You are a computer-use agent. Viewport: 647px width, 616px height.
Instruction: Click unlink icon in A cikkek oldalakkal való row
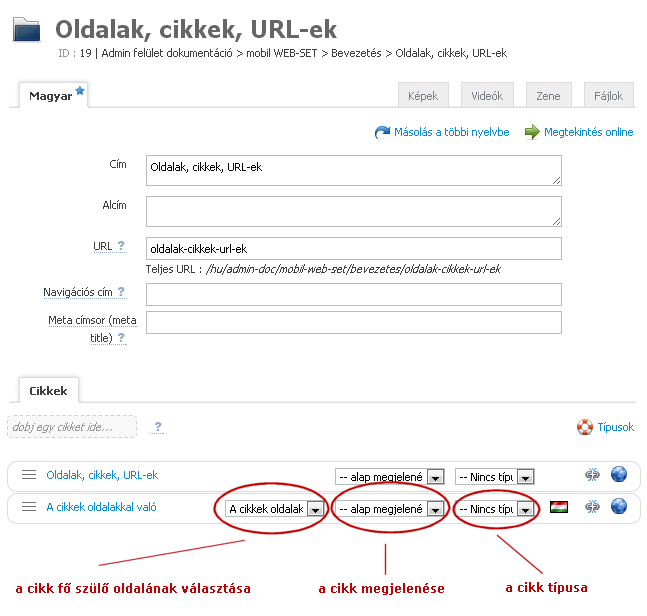(x=592, y=507)
